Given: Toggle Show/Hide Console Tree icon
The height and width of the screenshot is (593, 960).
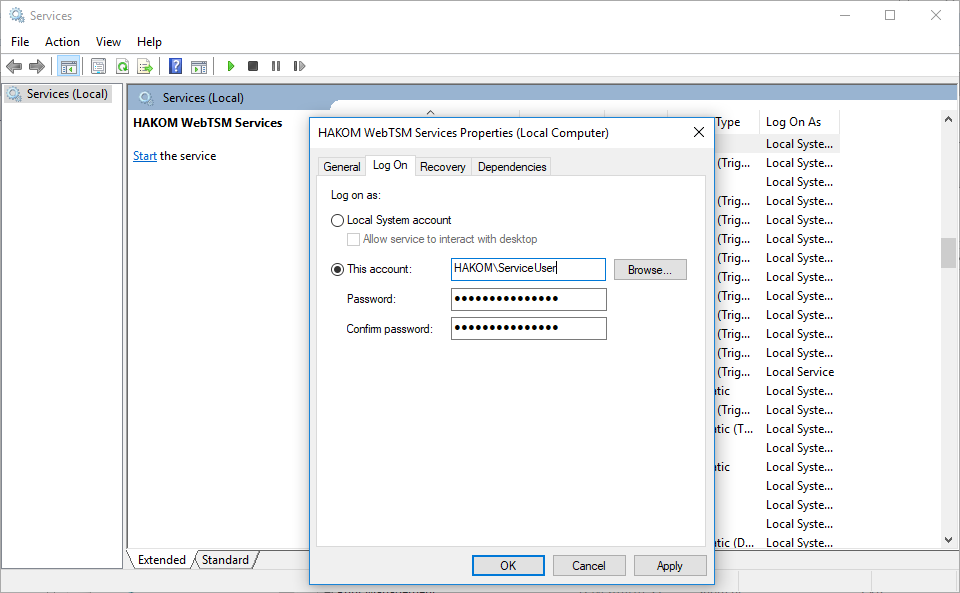Looking at the screenshot, I should (x=69, y=66).
